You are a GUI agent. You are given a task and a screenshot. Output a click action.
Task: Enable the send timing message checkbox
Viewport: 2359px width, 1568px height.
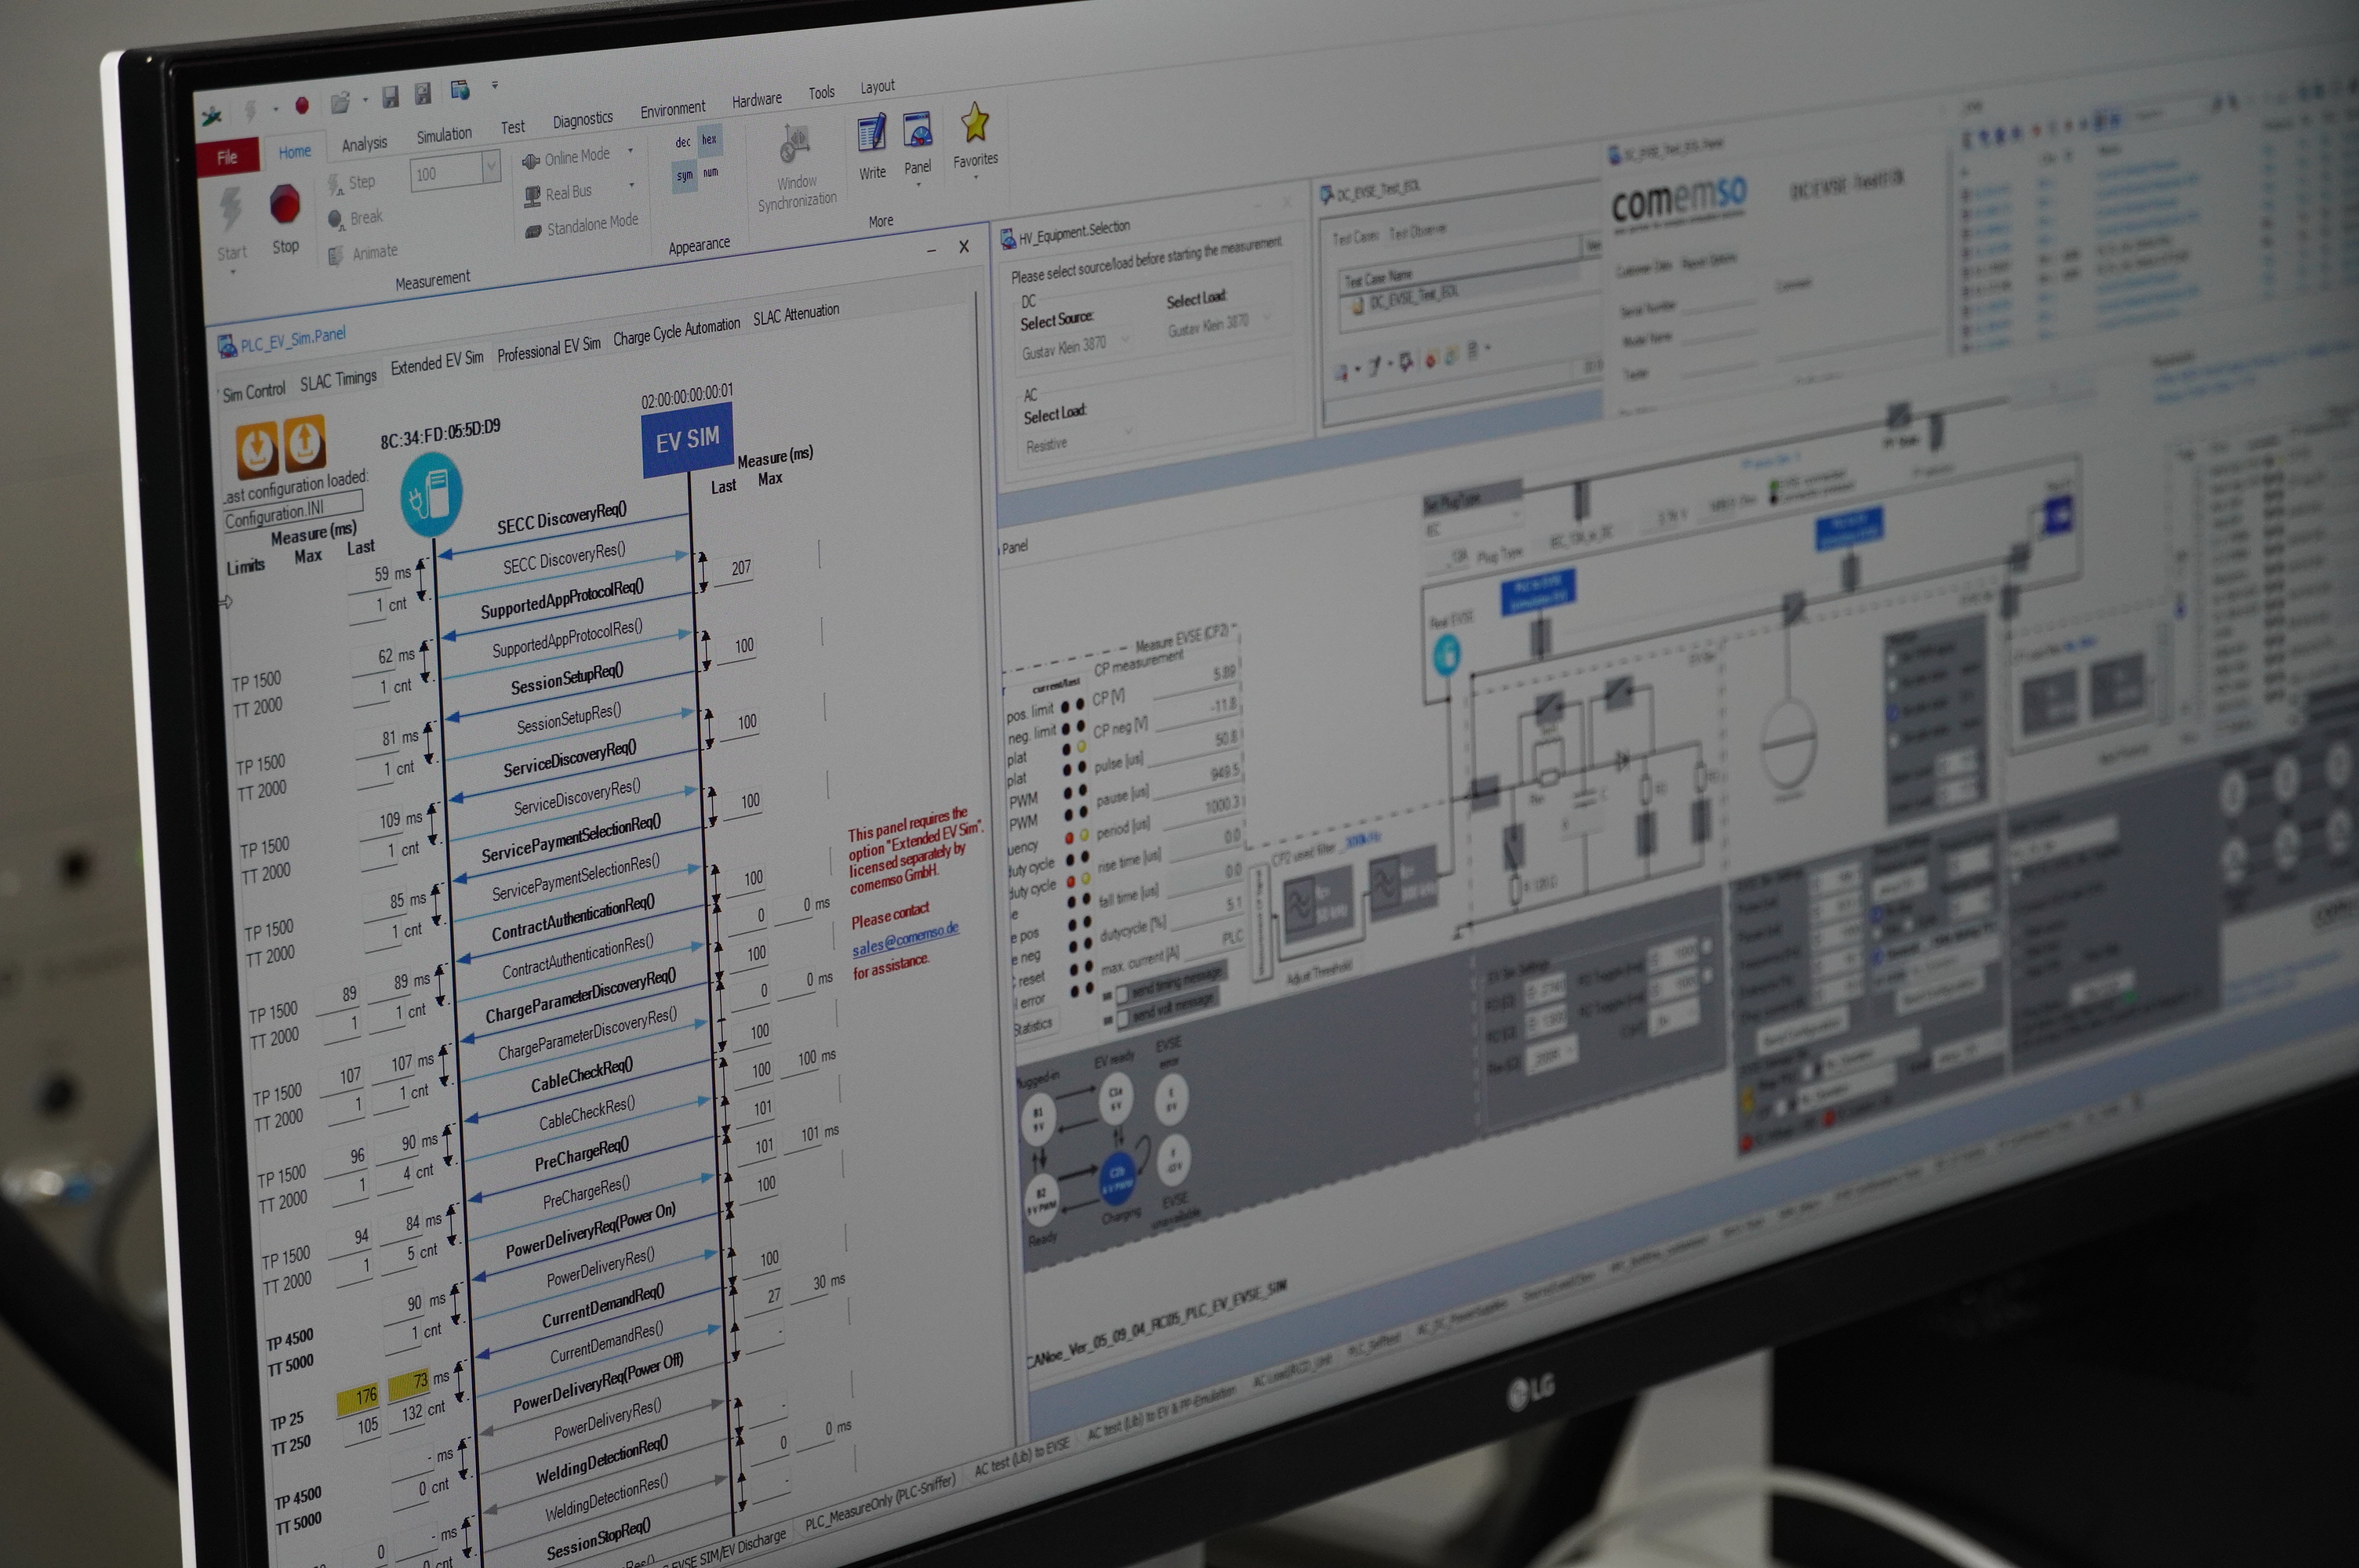click(1122, 993)
